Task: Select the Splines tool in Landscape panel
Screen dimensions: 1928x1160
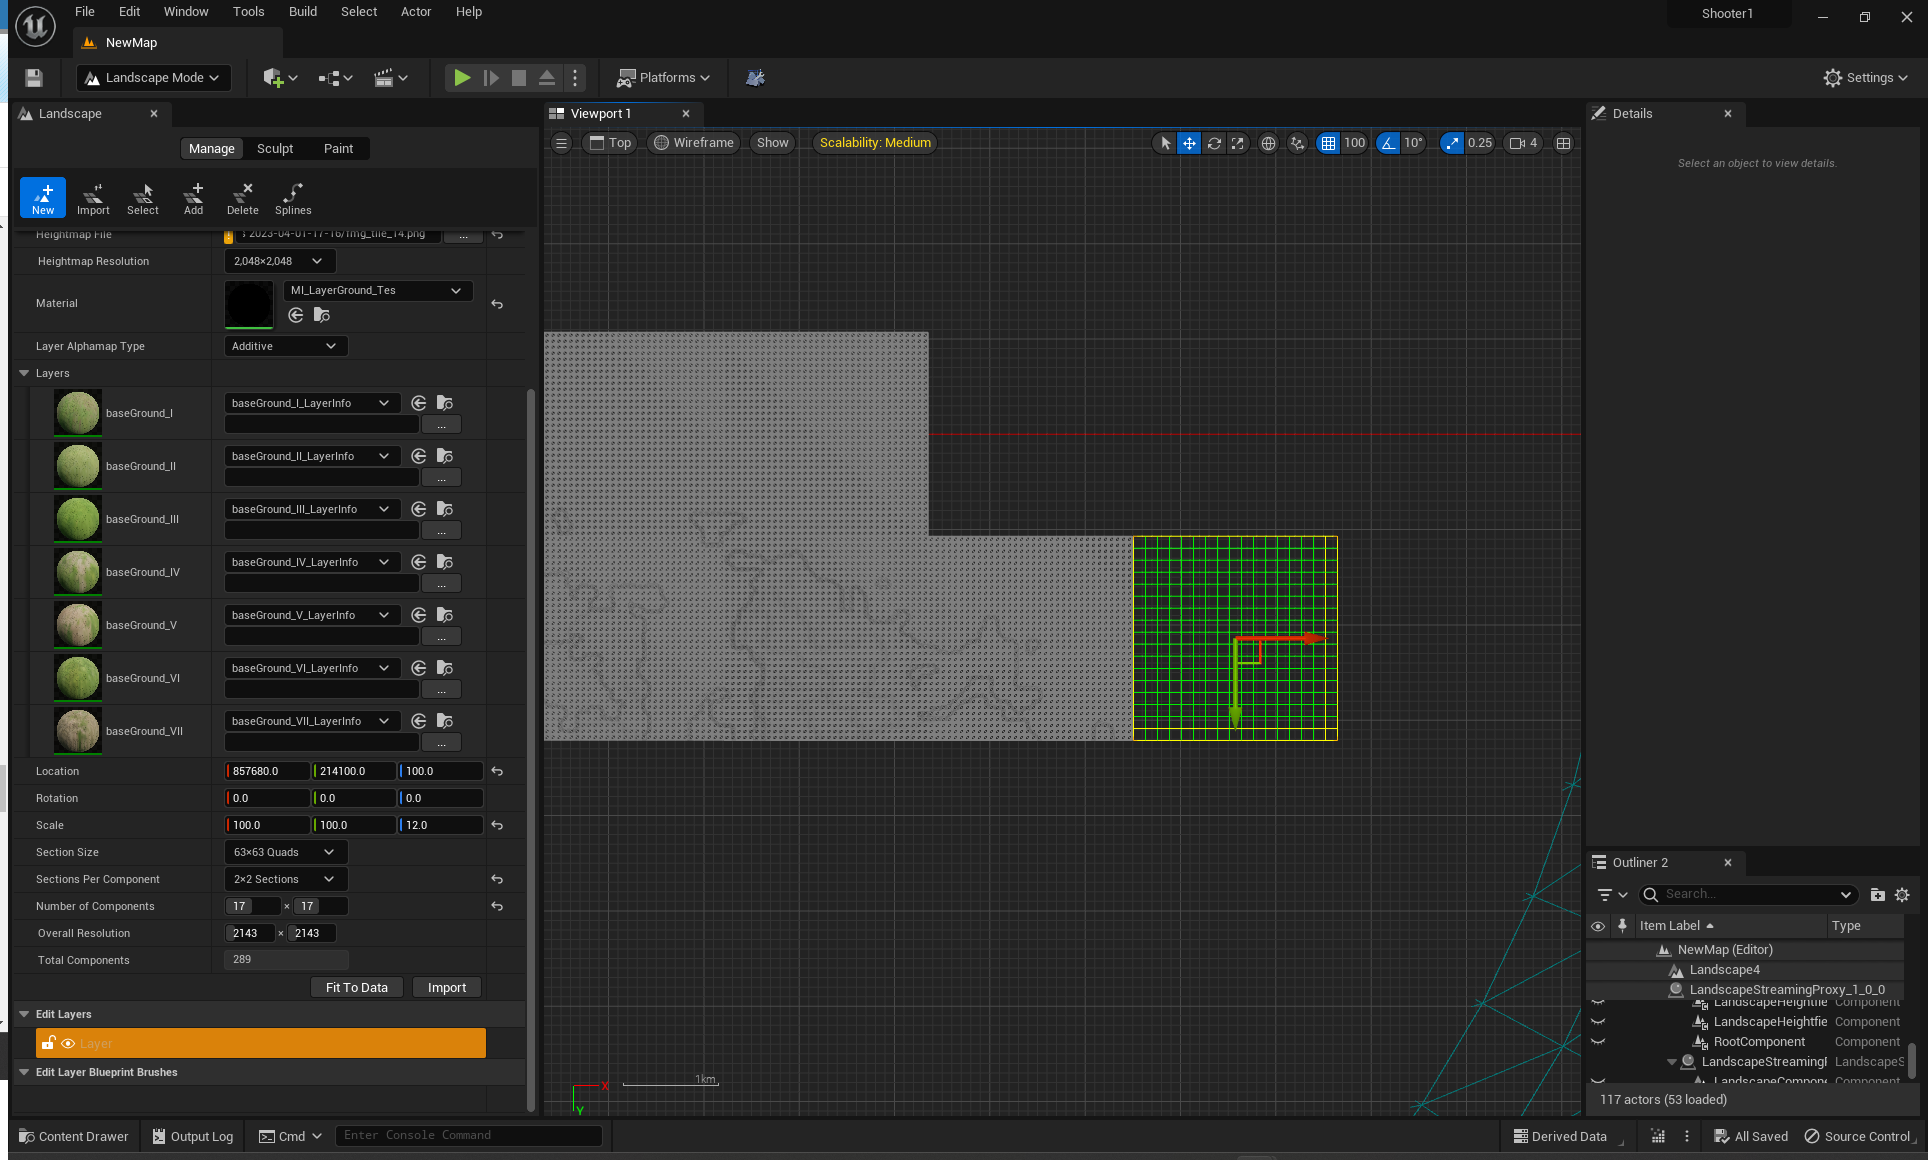Action: (x=293, y=197)
